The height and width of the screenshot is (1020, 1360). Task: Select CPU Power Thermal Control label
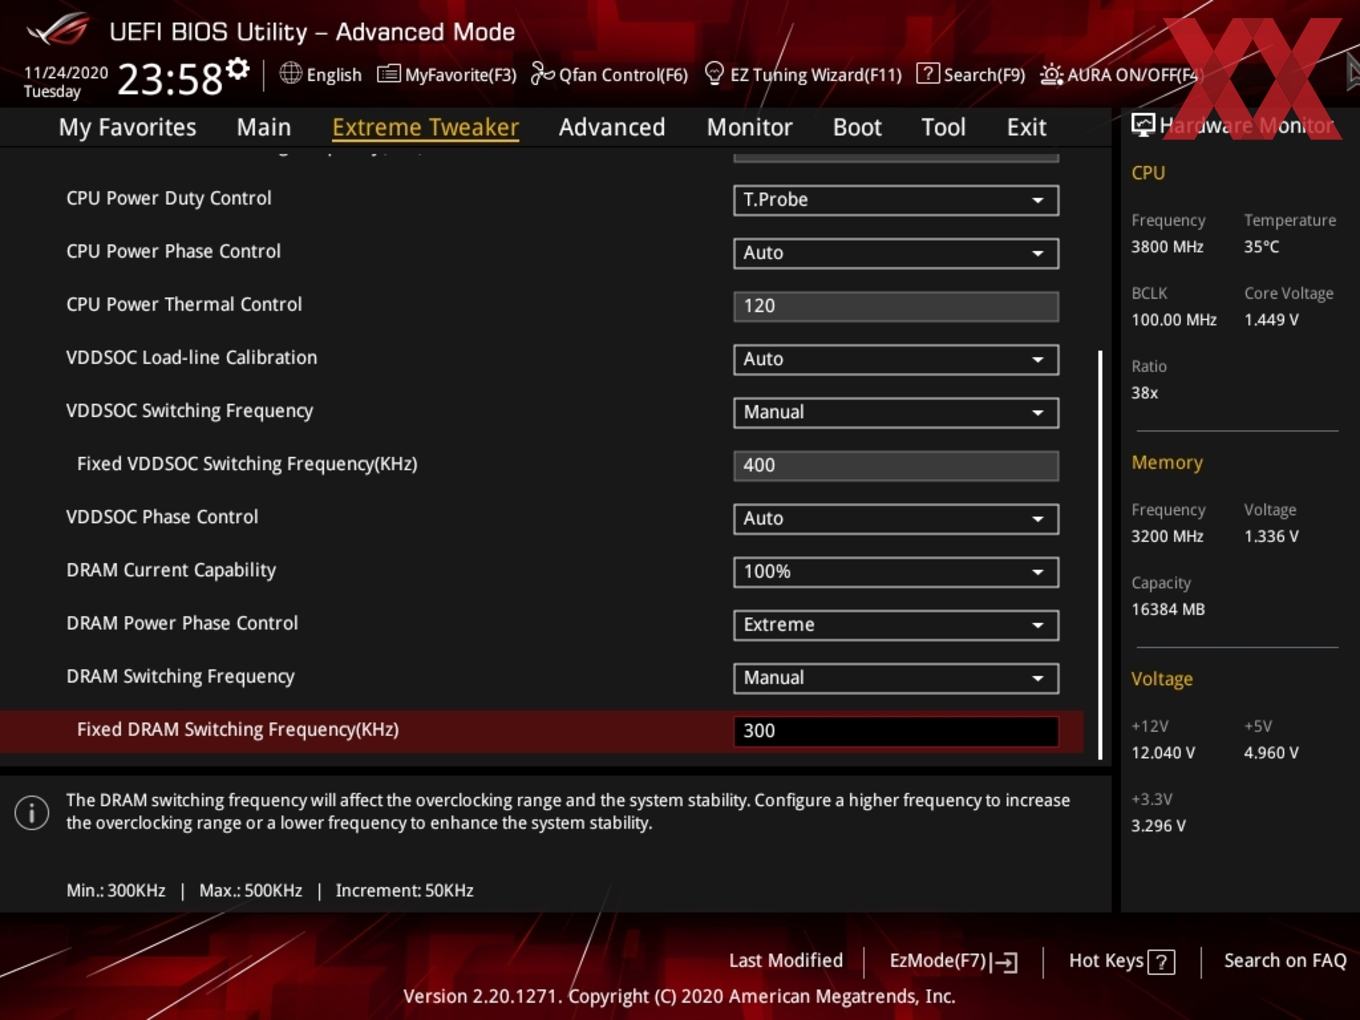pos(184,304)
